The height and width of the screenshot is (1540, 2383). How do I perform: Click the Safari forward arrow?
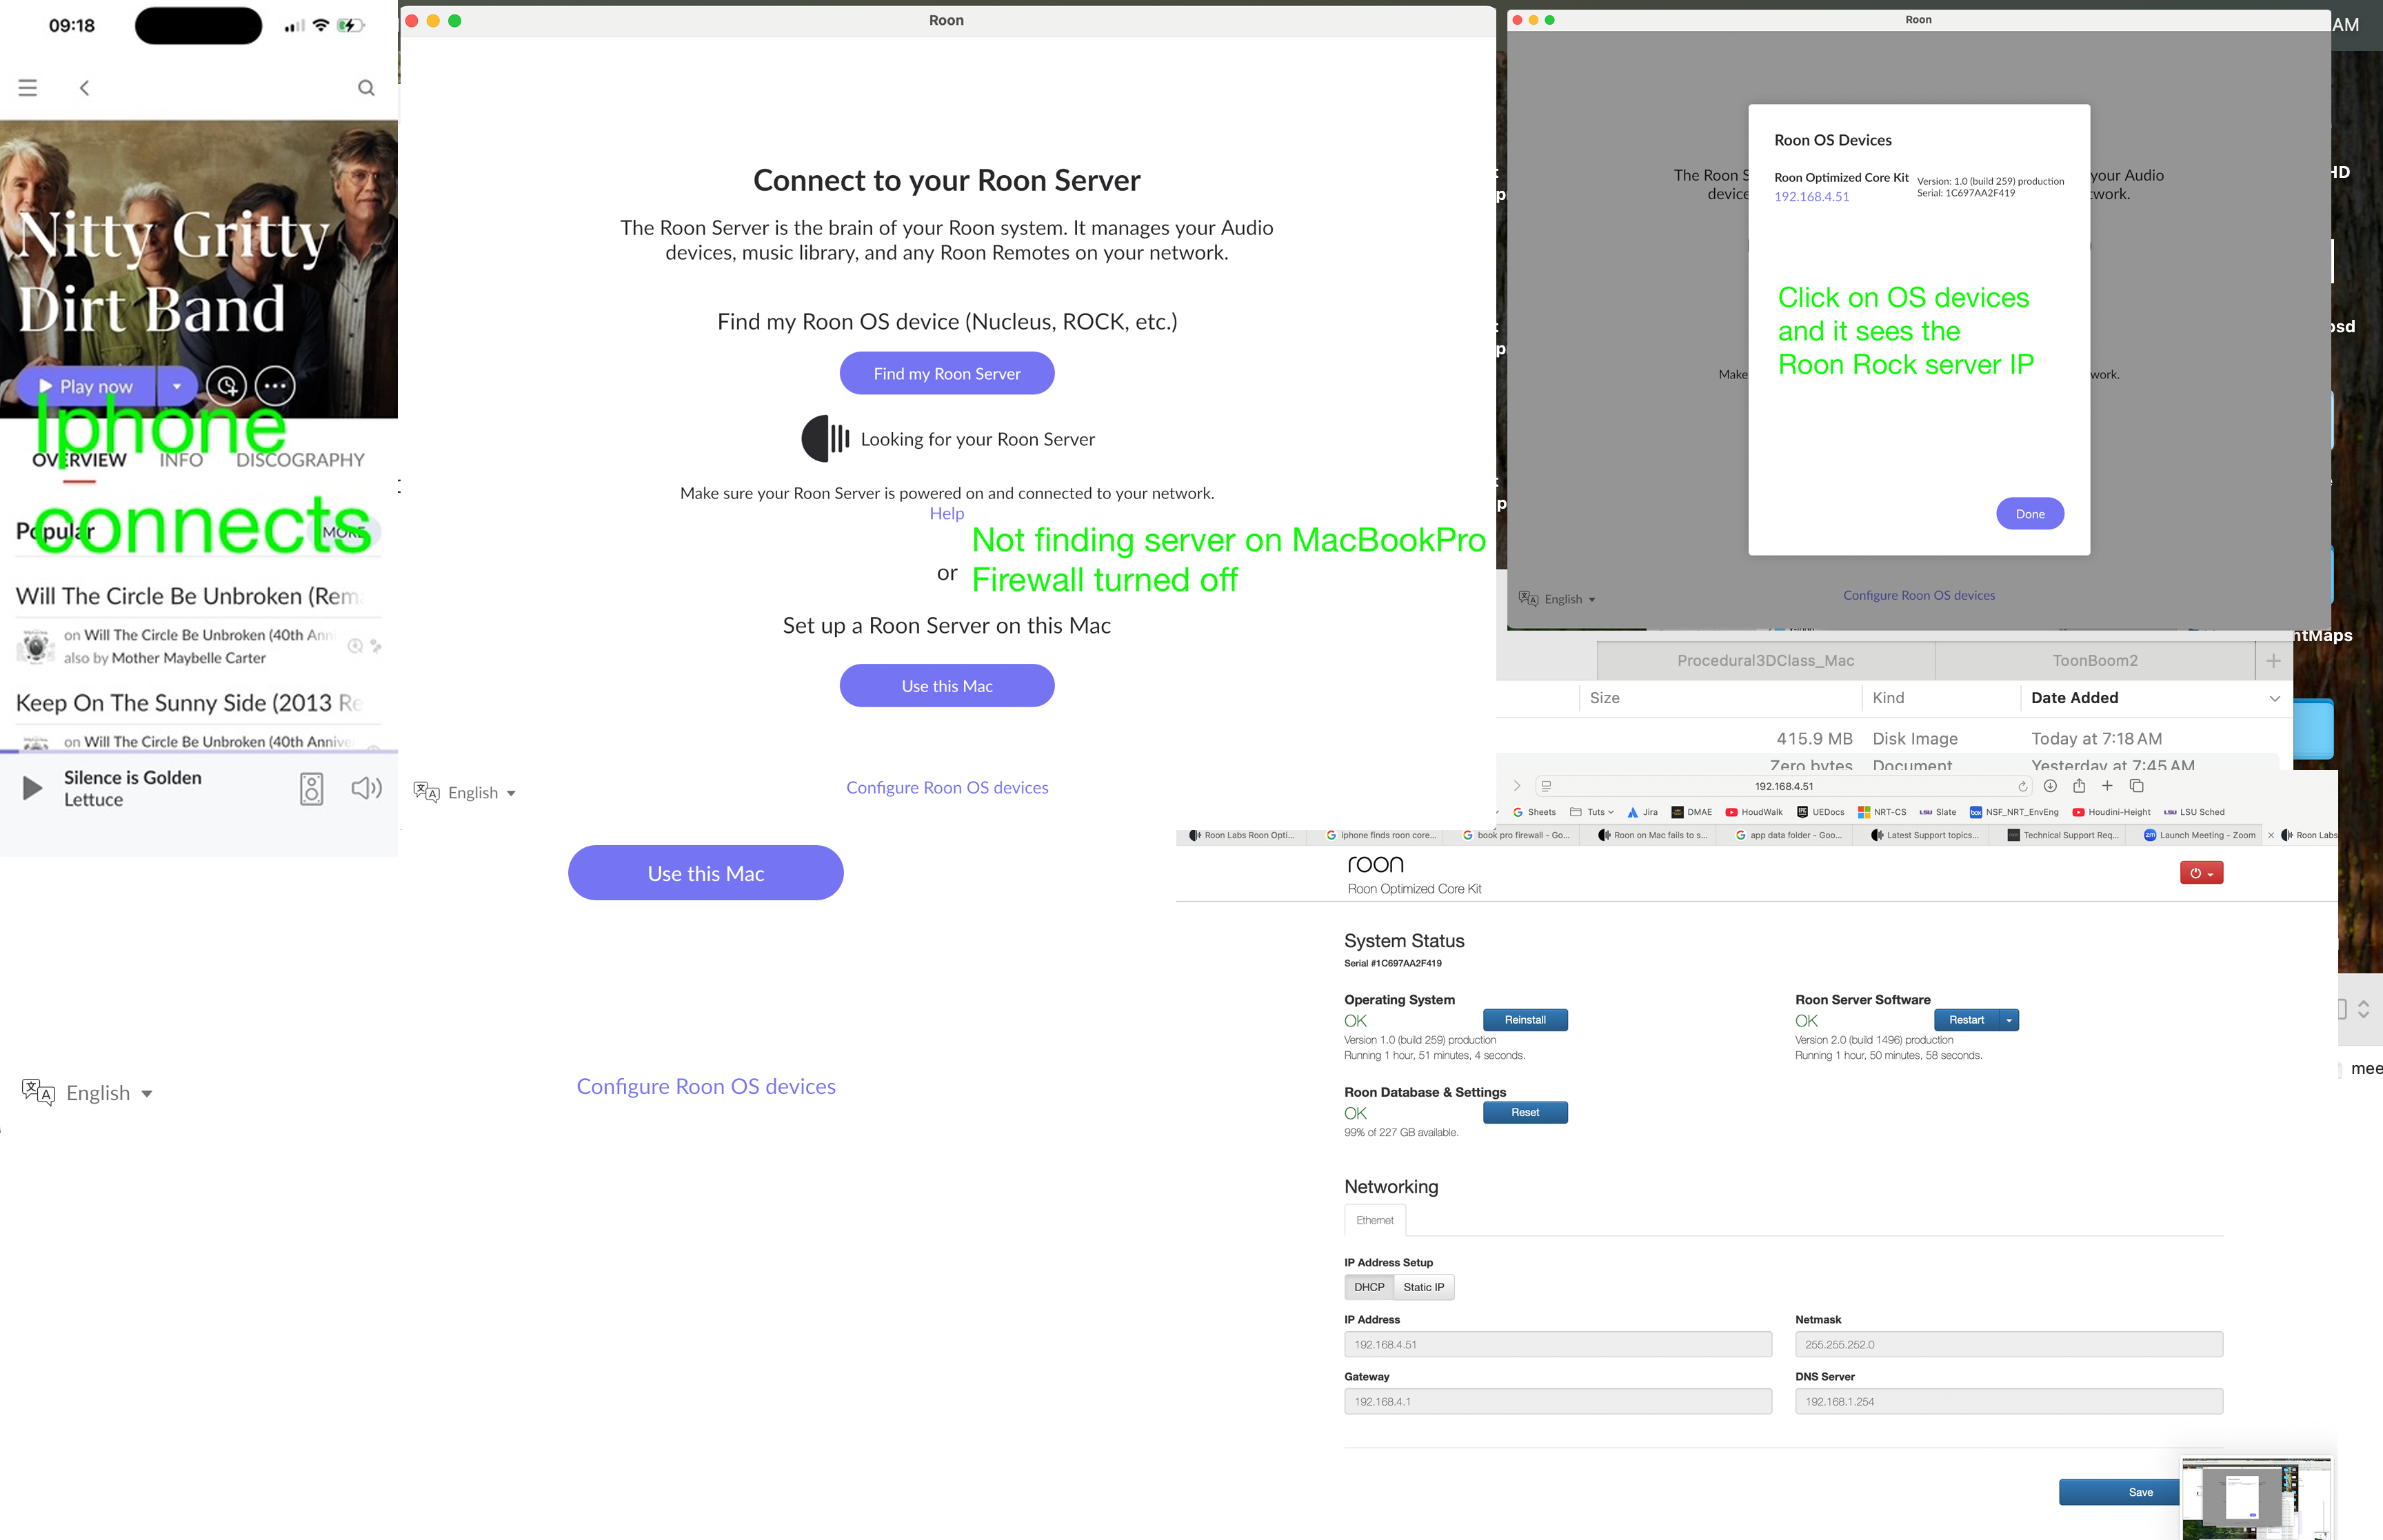pos(1517,786)
